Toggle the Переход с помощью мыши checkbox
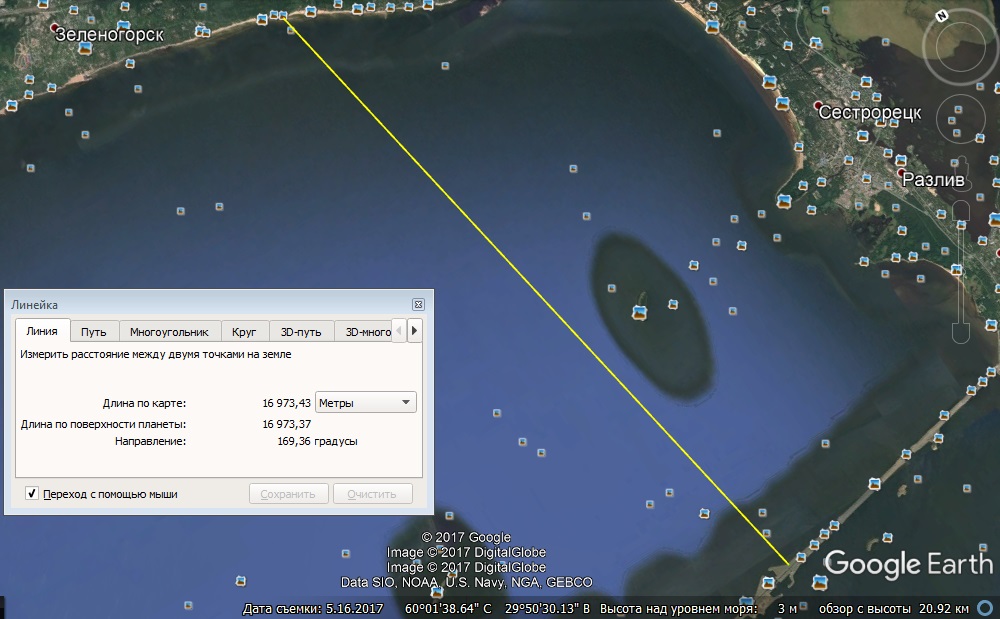Viewport: 1000px width, 619px height. coord(31,493)
